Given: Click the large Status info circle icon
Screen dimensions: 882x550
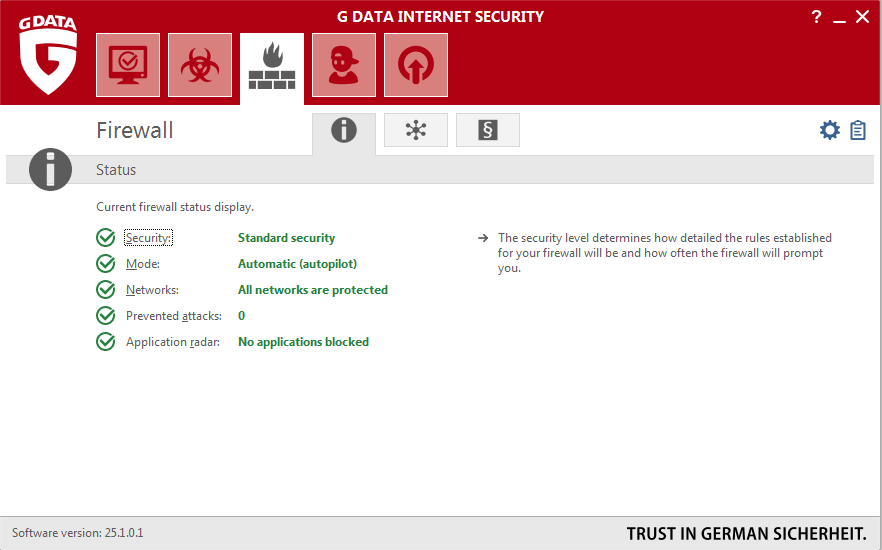Looking at the screenshot, I should [50, 169].
